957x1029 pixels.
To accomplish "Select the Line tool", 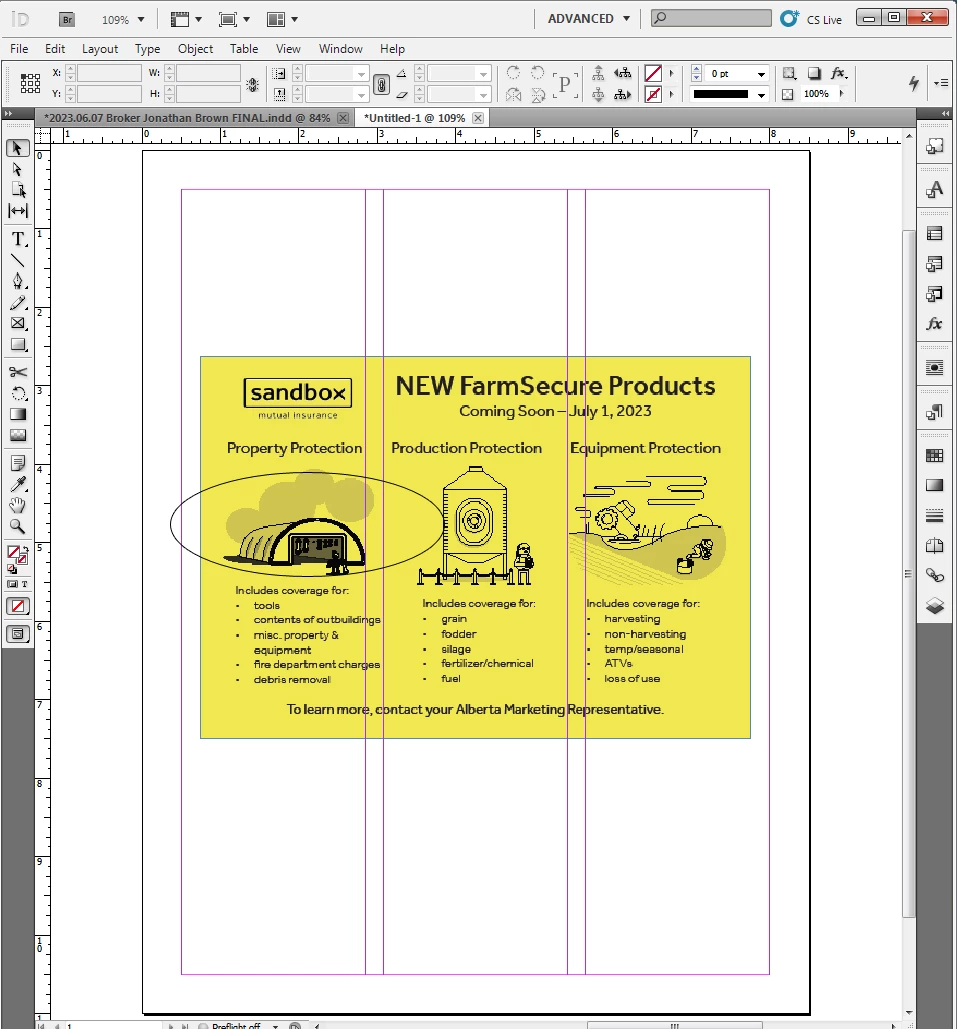I will click(18, 261).
